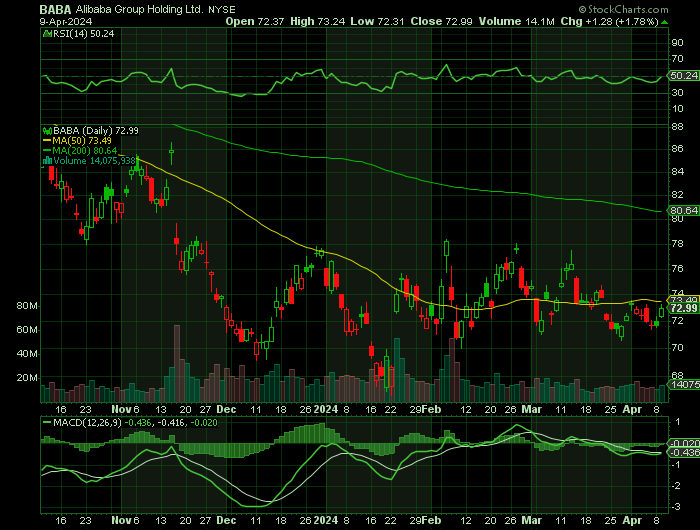Click the 68 label on the price axis
Image resolution: width=700 pixels, height=530 pixels.
point(677,376)
